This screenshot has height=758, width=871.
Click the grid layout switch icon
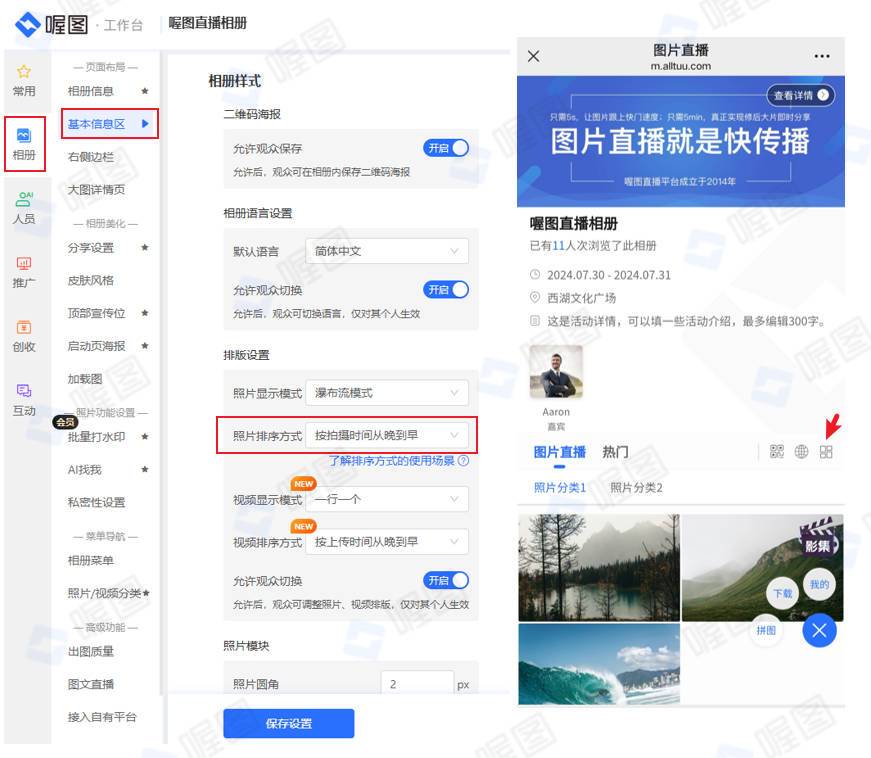[826, 451]
